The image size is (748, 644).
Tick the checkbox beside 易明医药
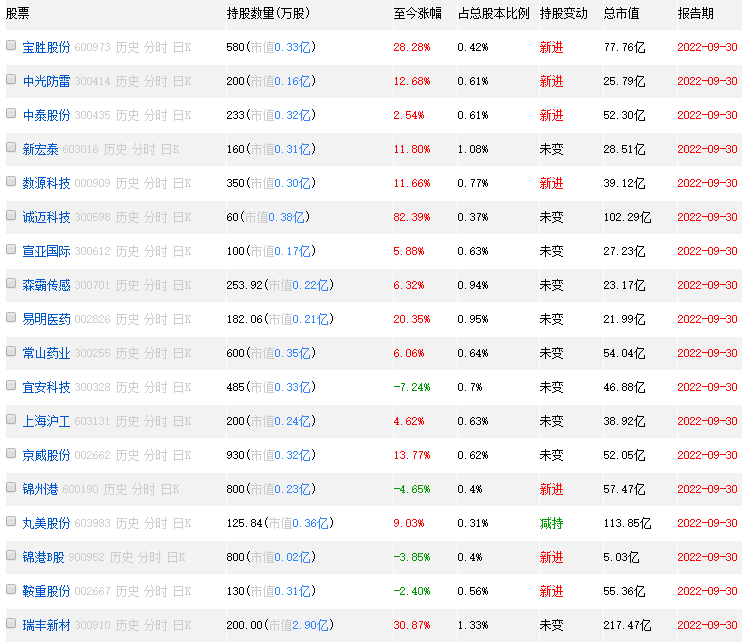[x=11, y=317]
